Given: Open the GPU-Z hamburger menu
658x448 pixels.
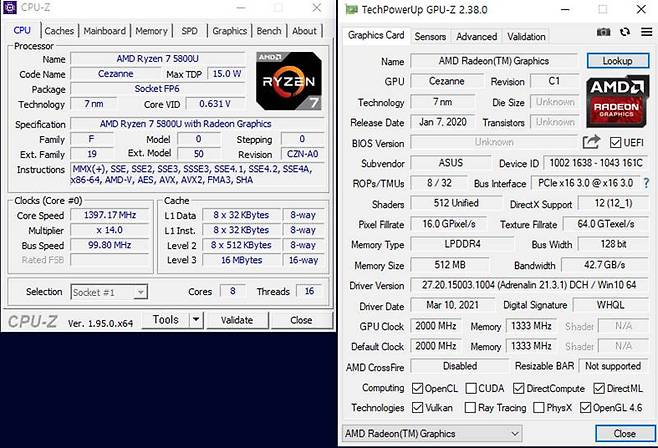Looking at the screenshot, I should 647,32.
